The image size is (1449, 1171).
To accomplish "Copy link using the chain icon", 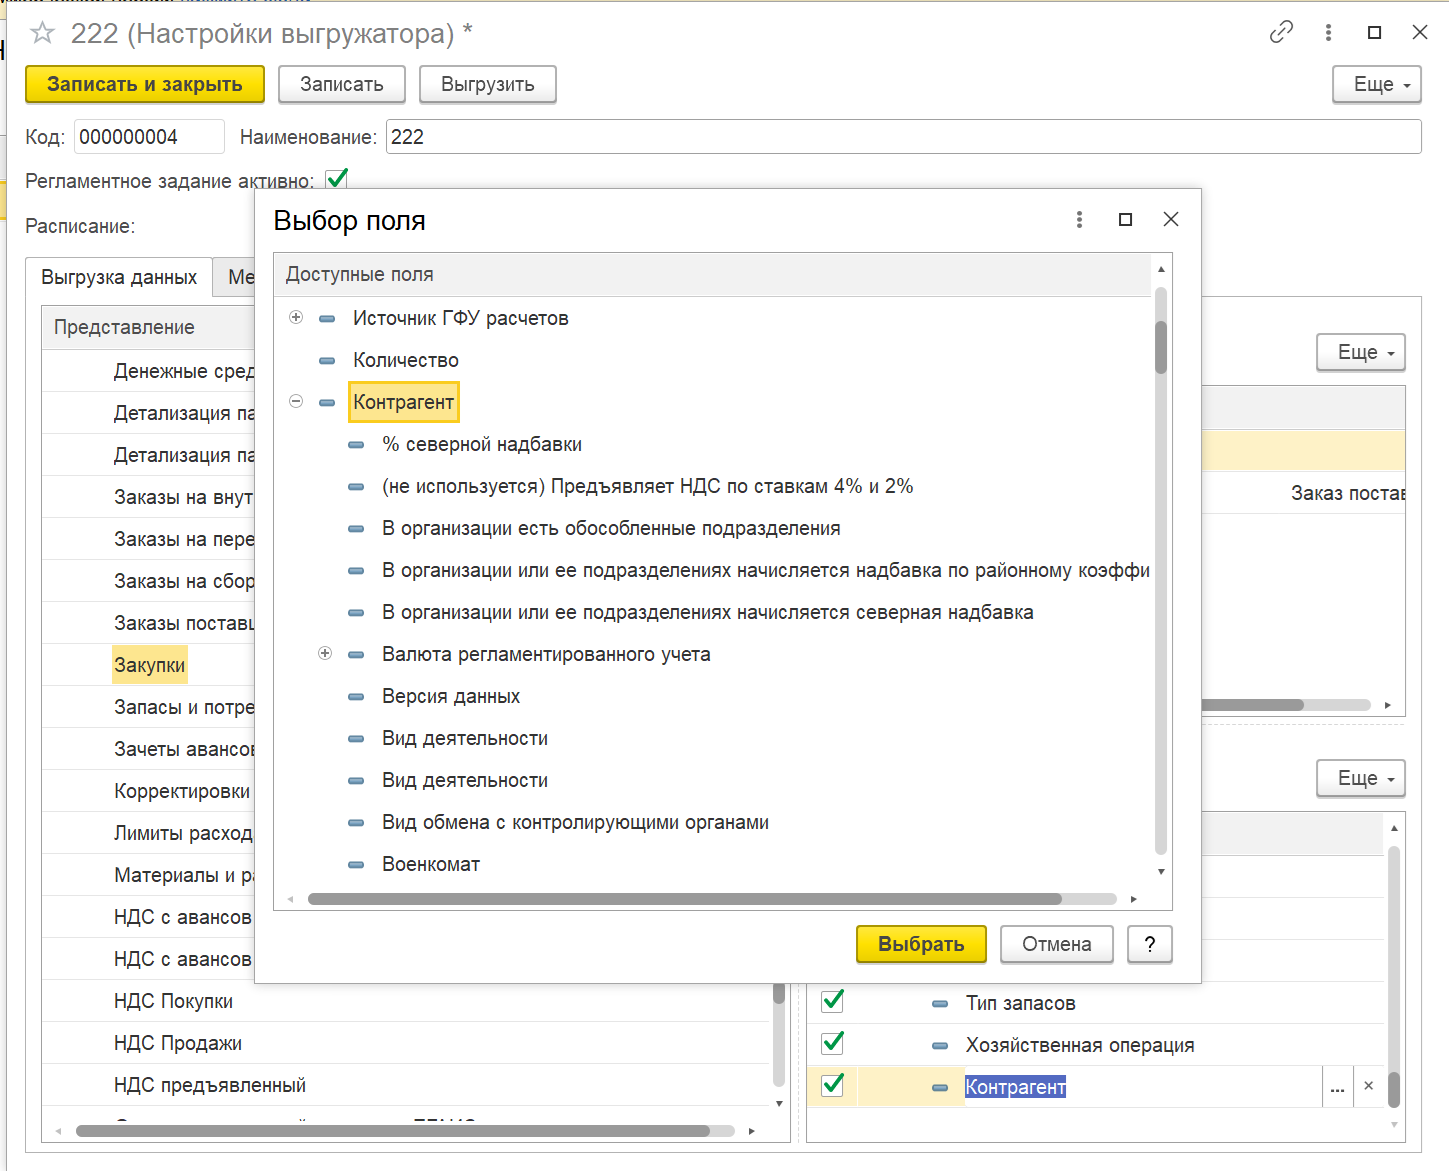I will tap(1281, 33).
